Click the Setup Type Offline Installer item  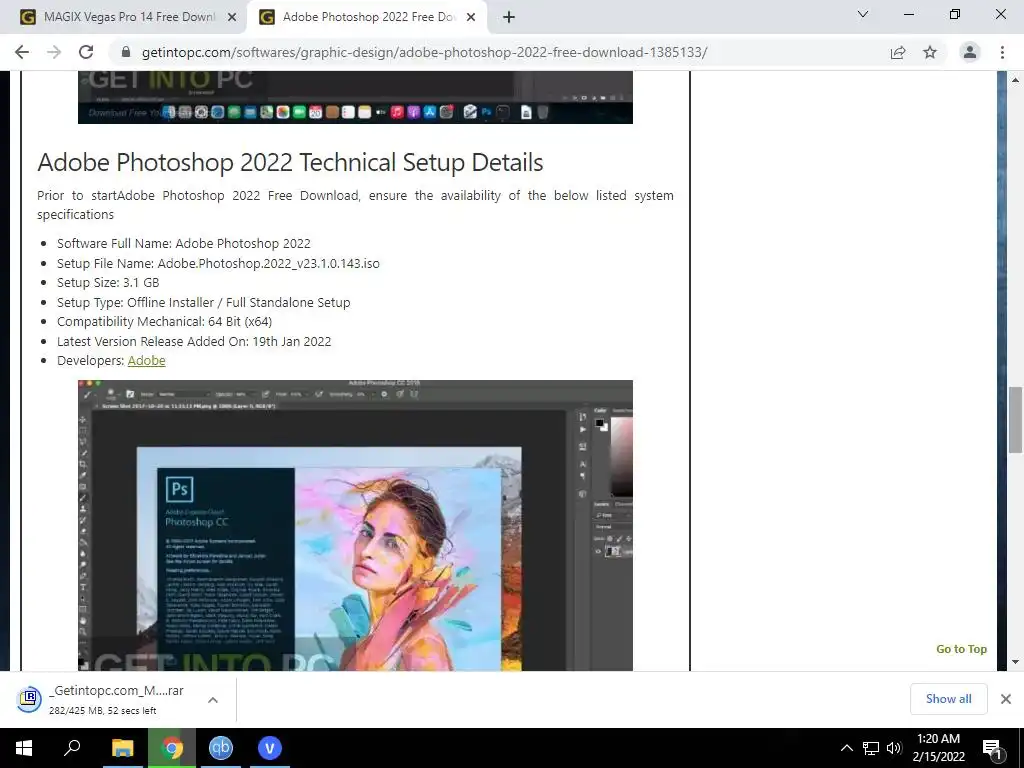pos(204,302)
